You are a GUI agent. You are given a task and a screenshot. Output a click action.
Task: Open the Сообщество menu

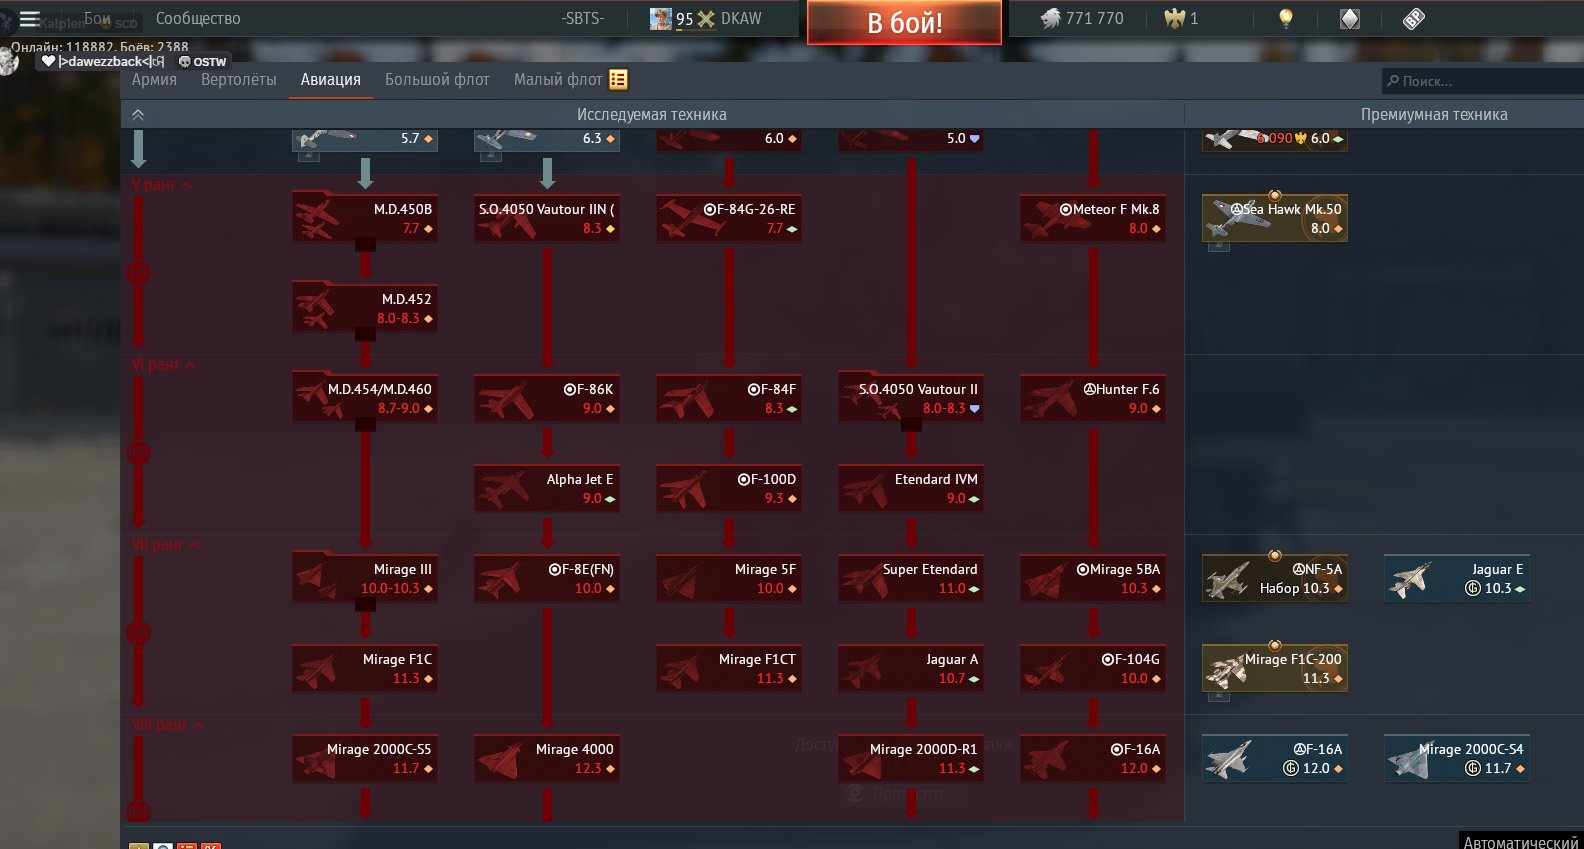click(x=198, y=18)
